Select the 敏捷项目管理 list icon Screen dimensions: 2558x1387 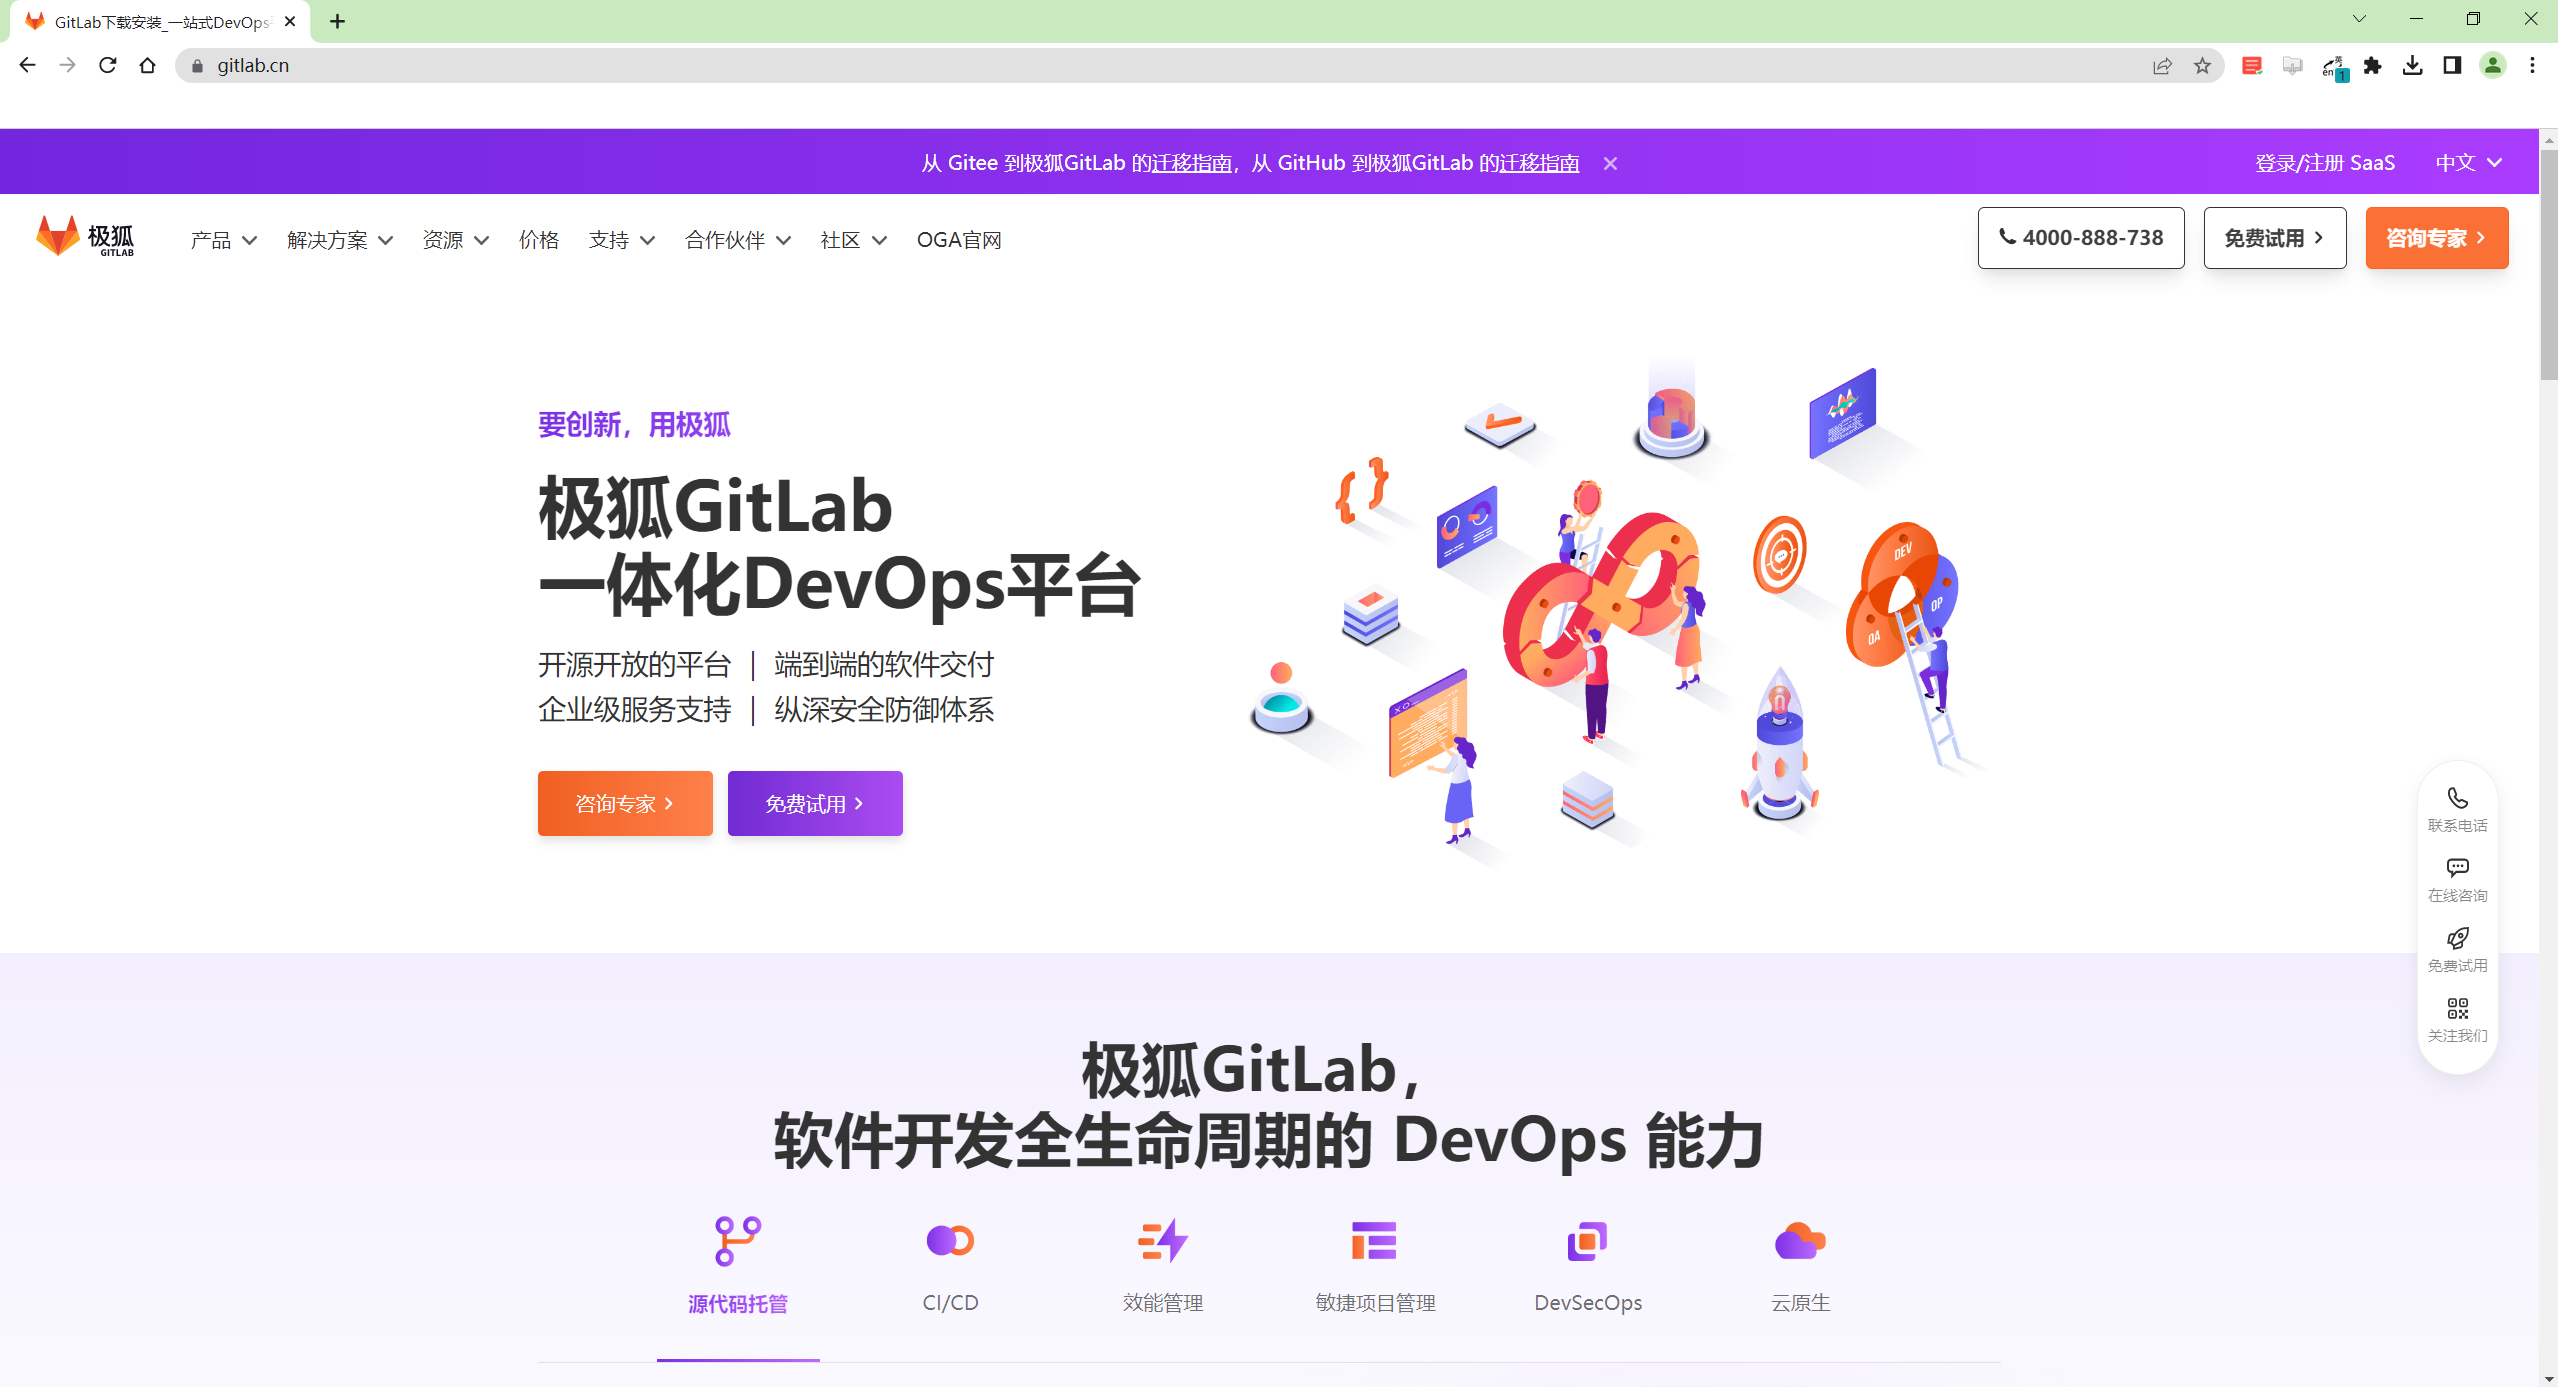1375,1241
